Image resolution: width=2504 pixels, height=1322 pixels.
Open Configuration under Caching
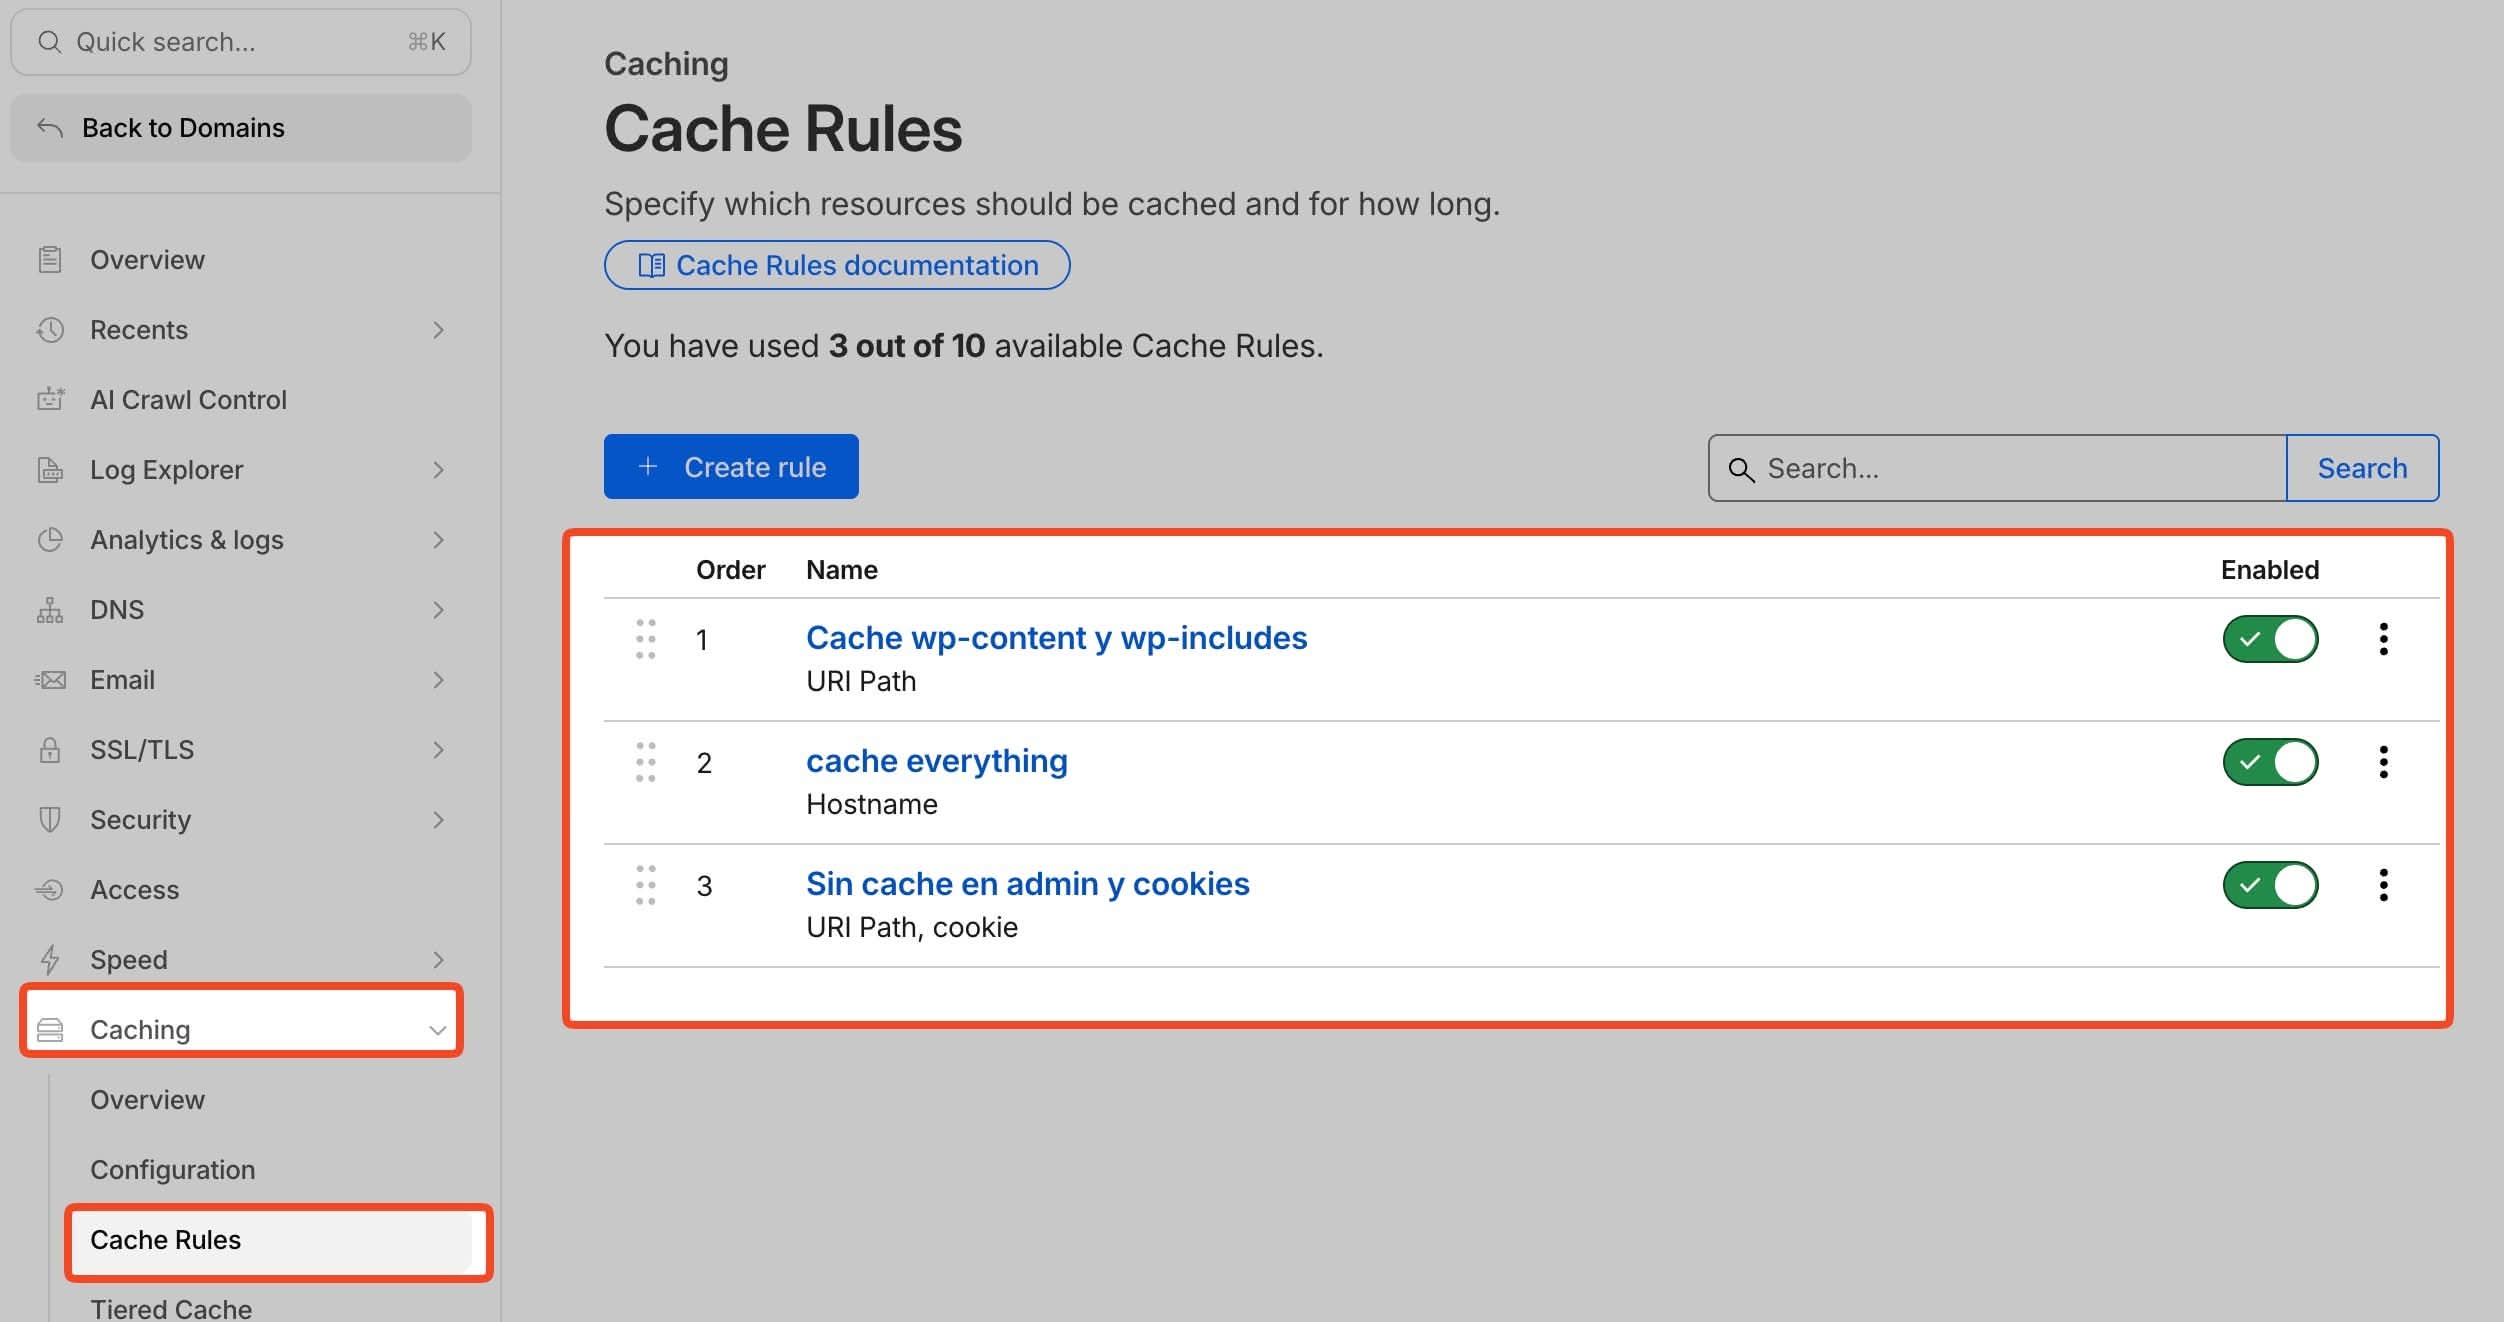tap(172, 1170)
